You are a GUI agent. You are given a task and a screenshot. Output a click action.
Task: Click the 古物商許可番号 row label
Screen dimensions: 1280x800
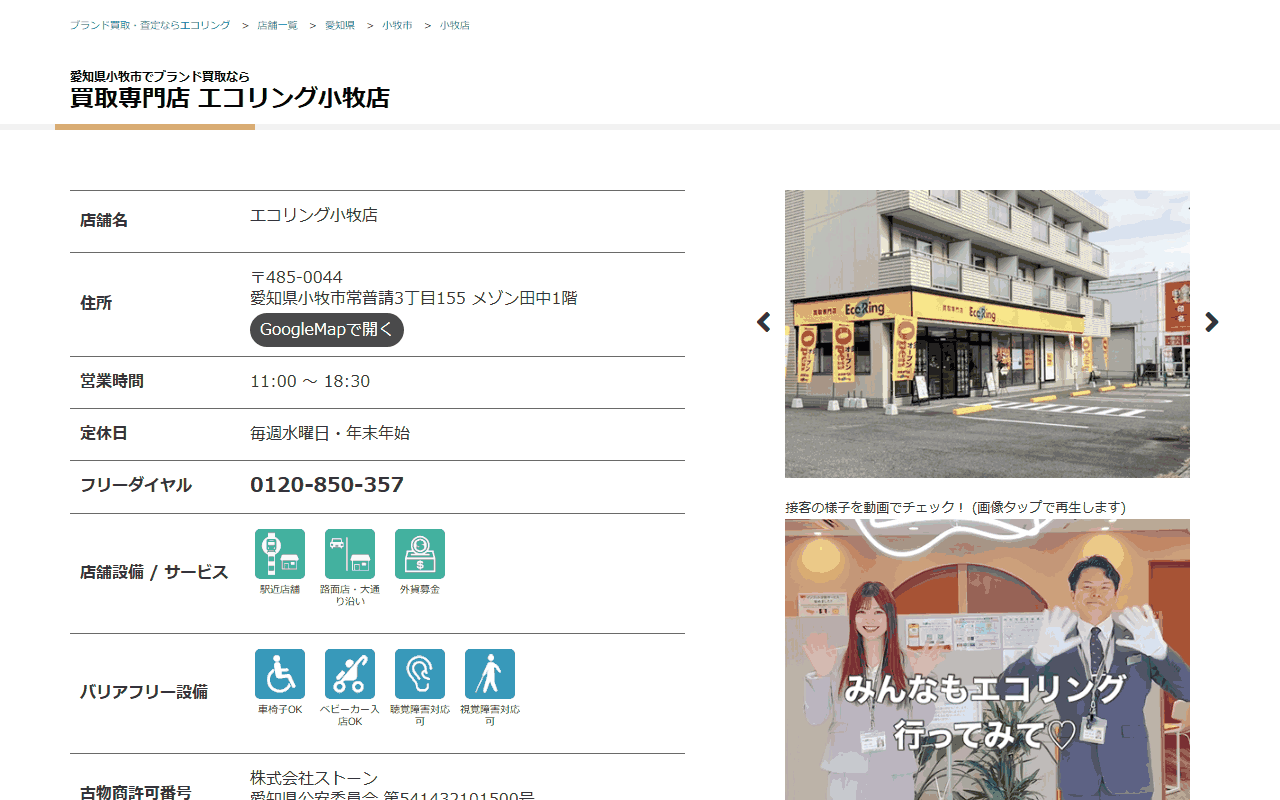pos(136,793)
